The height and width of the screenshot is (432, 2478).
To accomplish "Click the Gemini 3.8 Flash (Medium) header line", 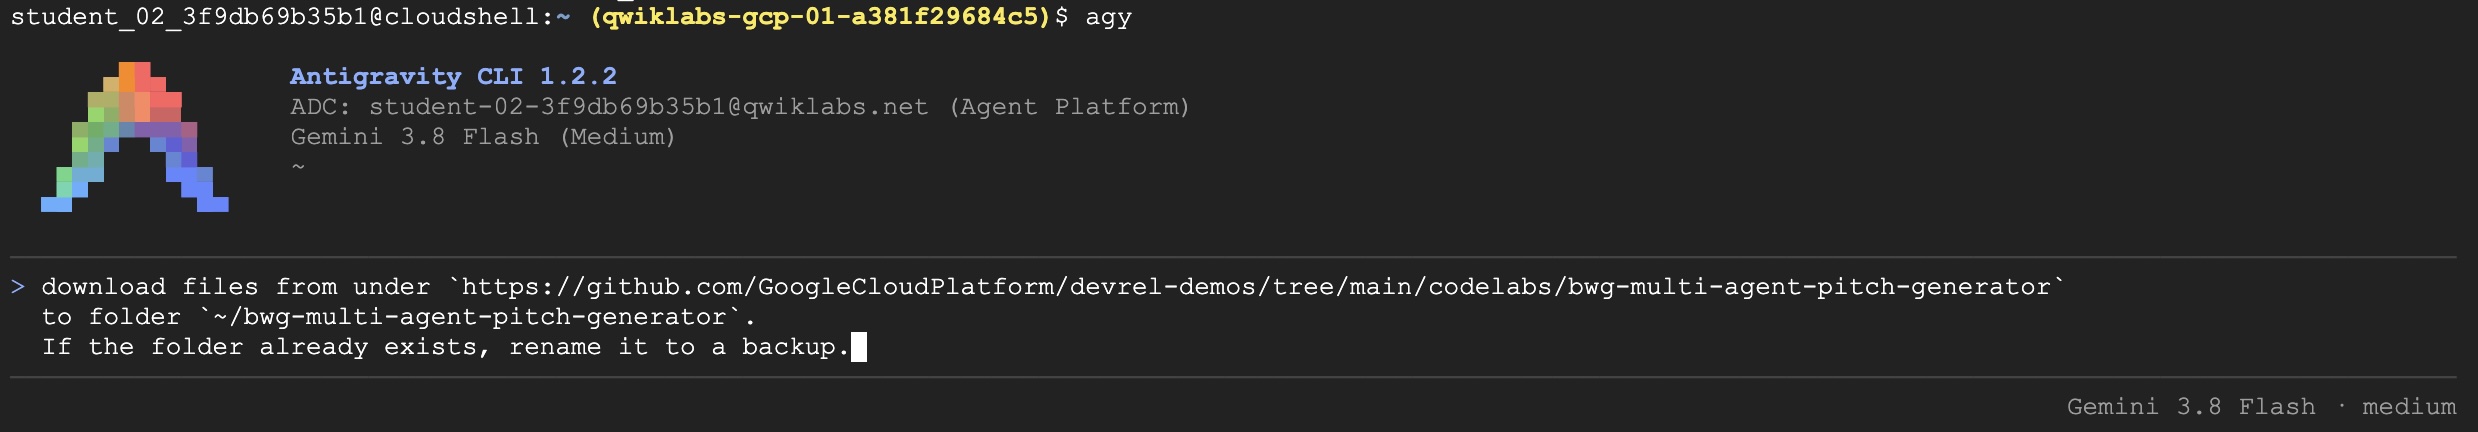I will (483, 137).
